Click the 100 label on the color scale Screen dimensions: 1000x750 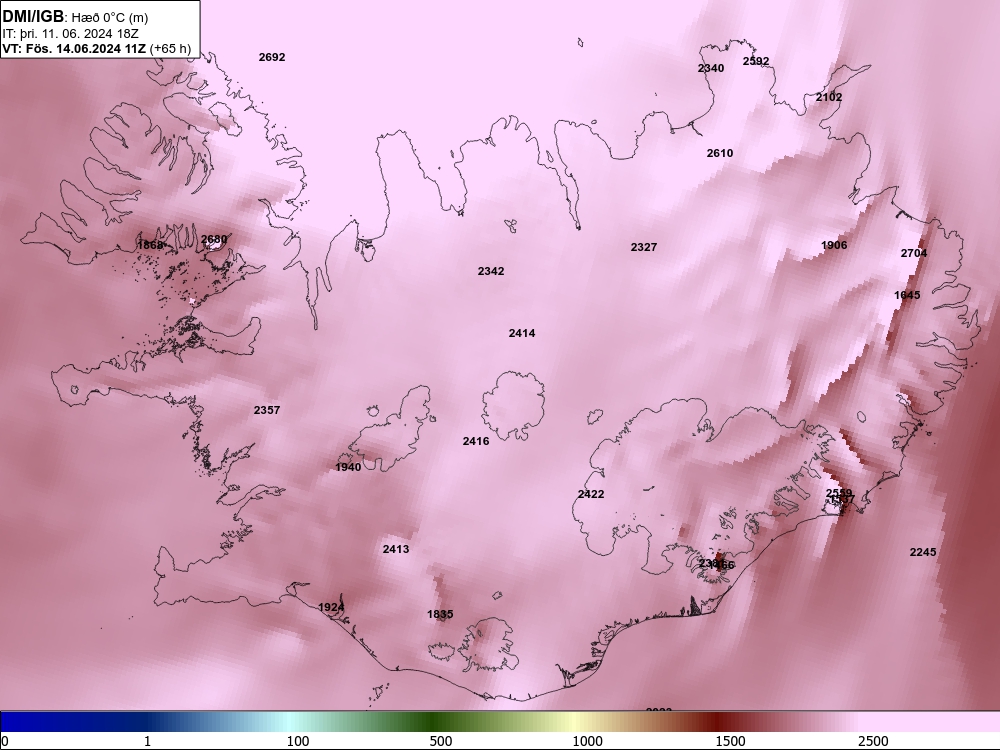(298, 742)
